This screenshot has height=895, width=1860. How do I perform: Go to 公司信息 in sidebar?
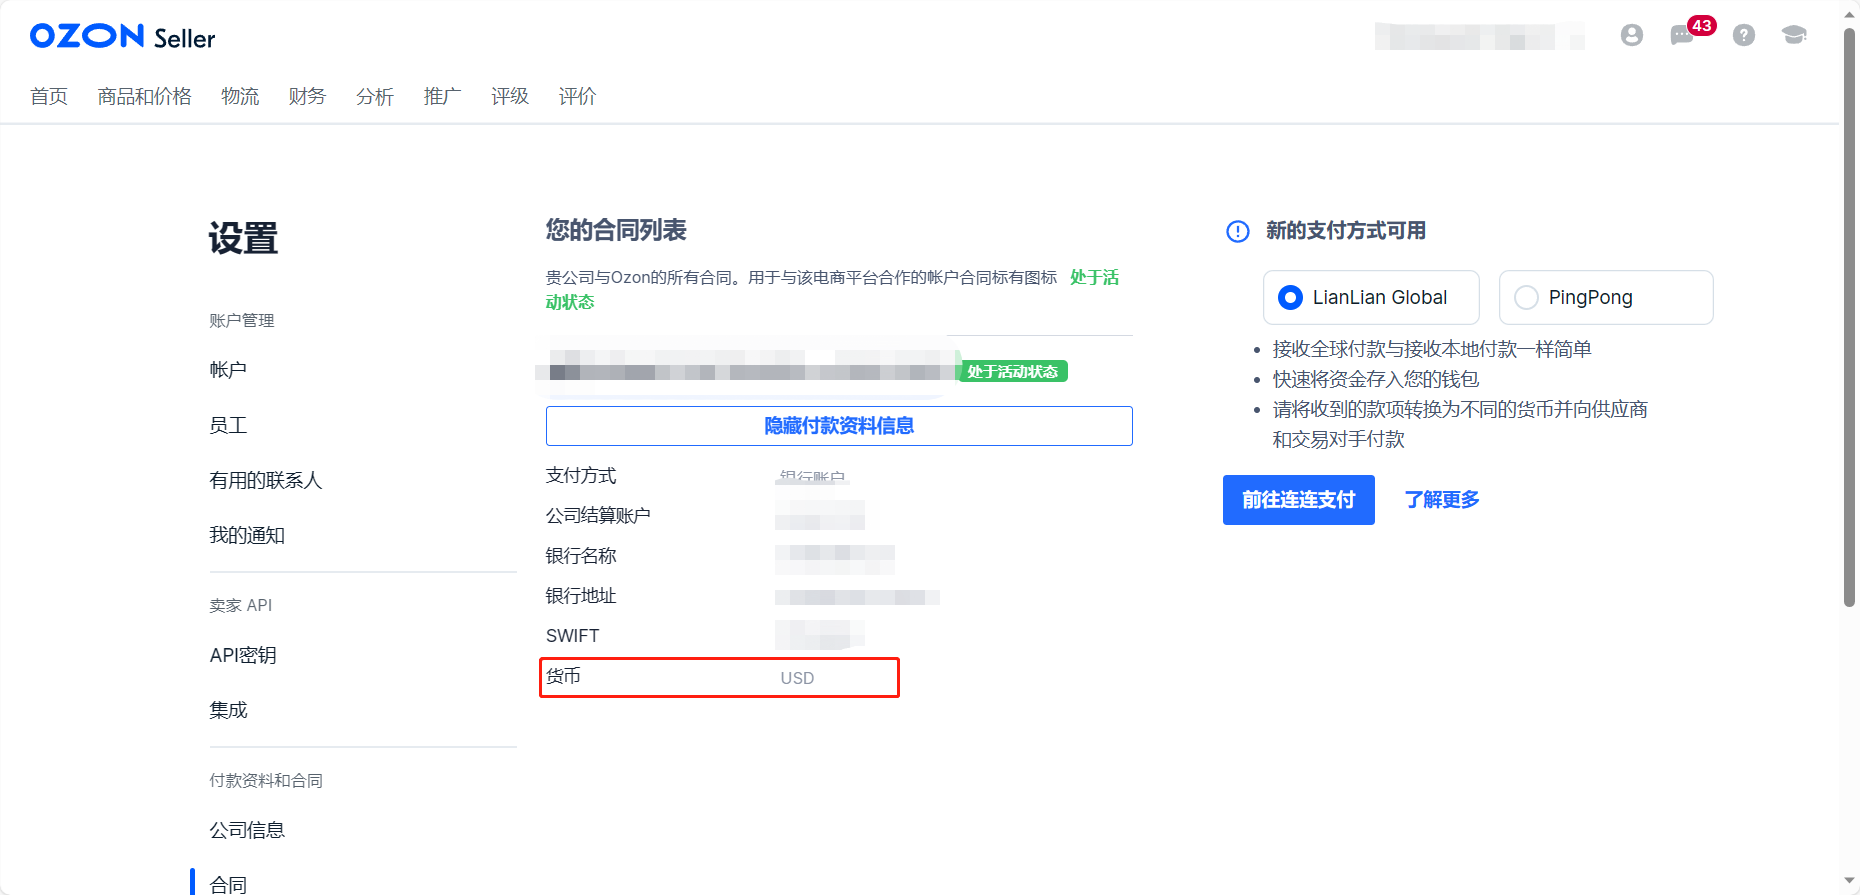[247, 830]
